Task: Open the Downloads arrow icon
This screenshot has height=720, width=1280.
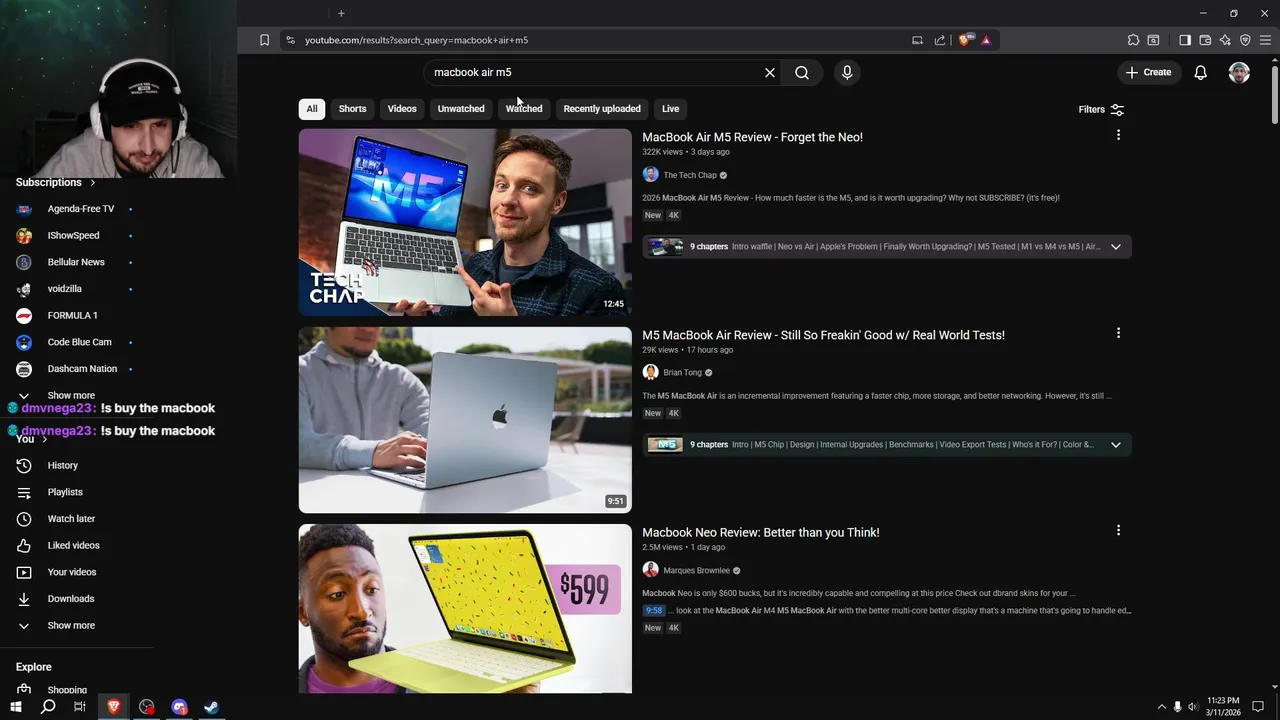Action: pyautogui.click(x=24, y=599)
